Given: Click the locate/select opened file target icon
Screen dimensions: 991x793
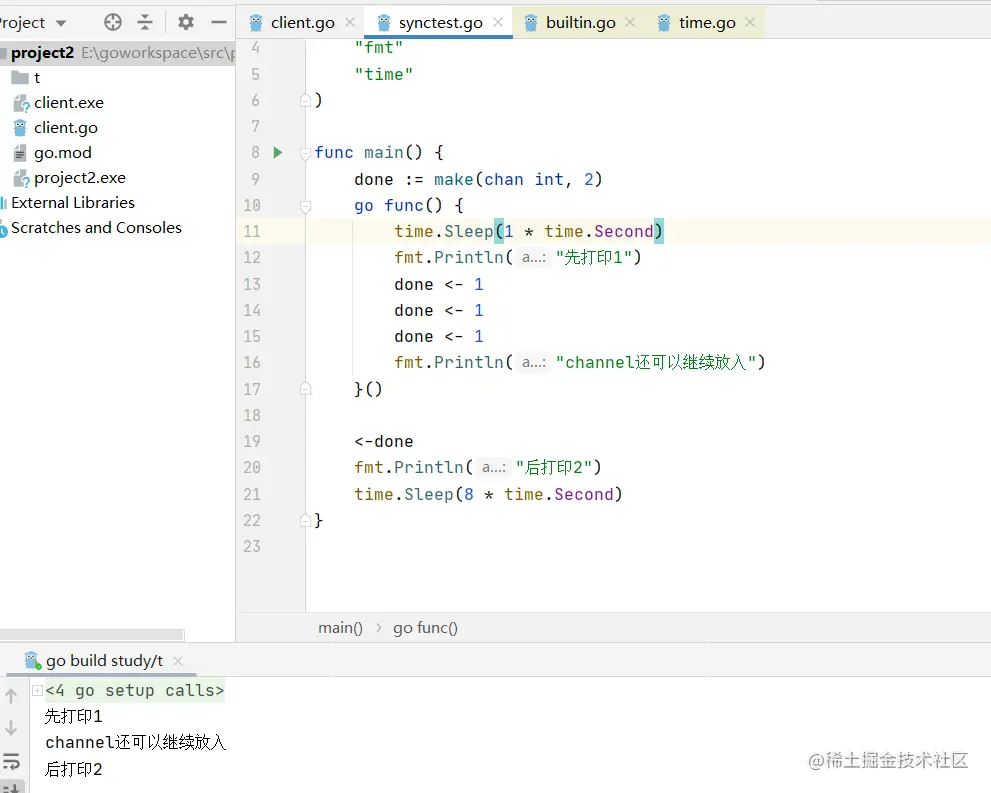Looking at the screenshot, I should pyautogui.click(x=112, y=23).
